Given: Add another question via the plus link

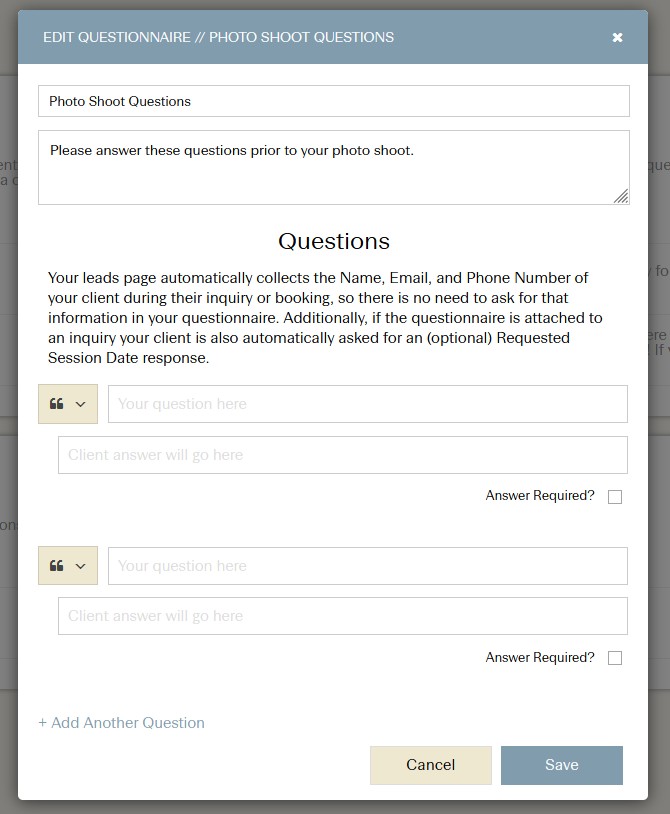Looking at the screenshot, I should pos(121,723).
